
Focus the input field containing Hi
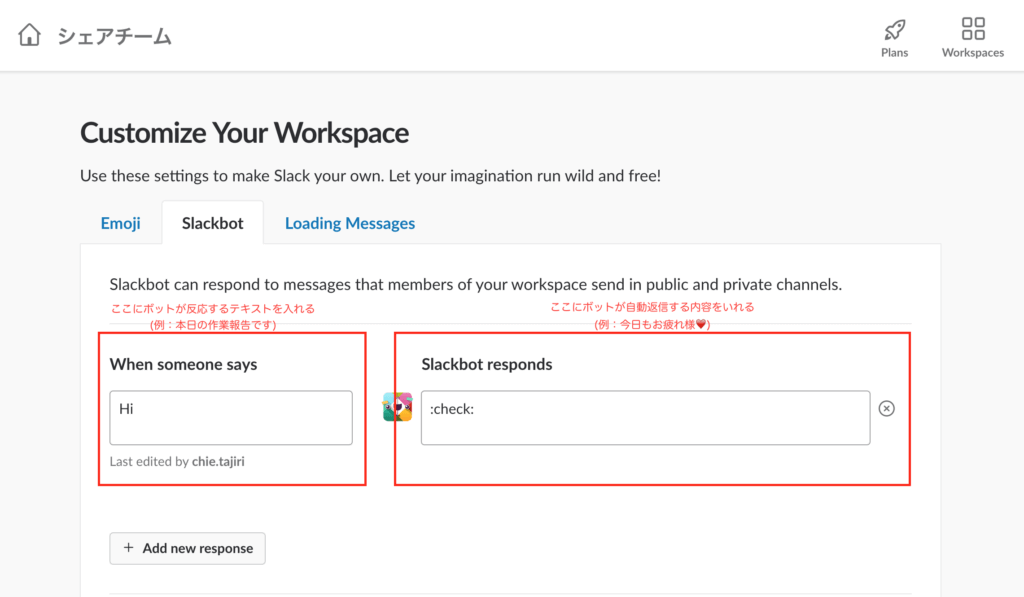point(231,417)
